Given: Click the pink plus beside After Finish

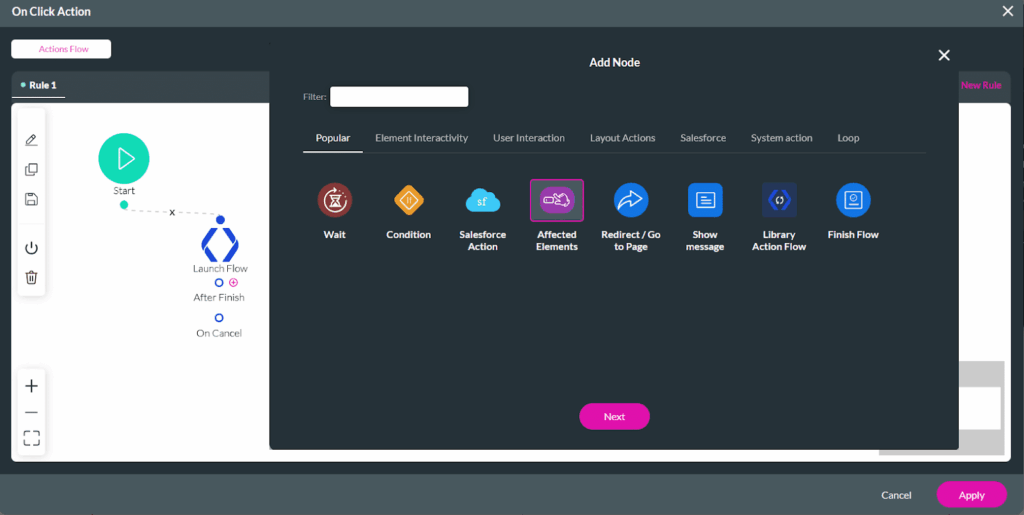Looking at the screenshot, I should pos(233,283).
